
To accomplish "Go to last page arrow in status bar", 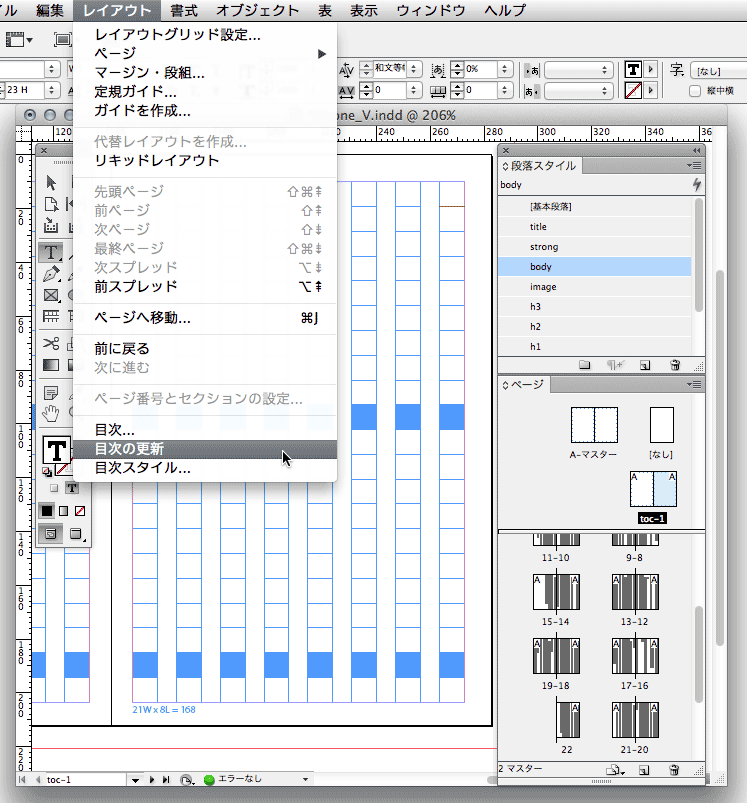I will [166, 779].
